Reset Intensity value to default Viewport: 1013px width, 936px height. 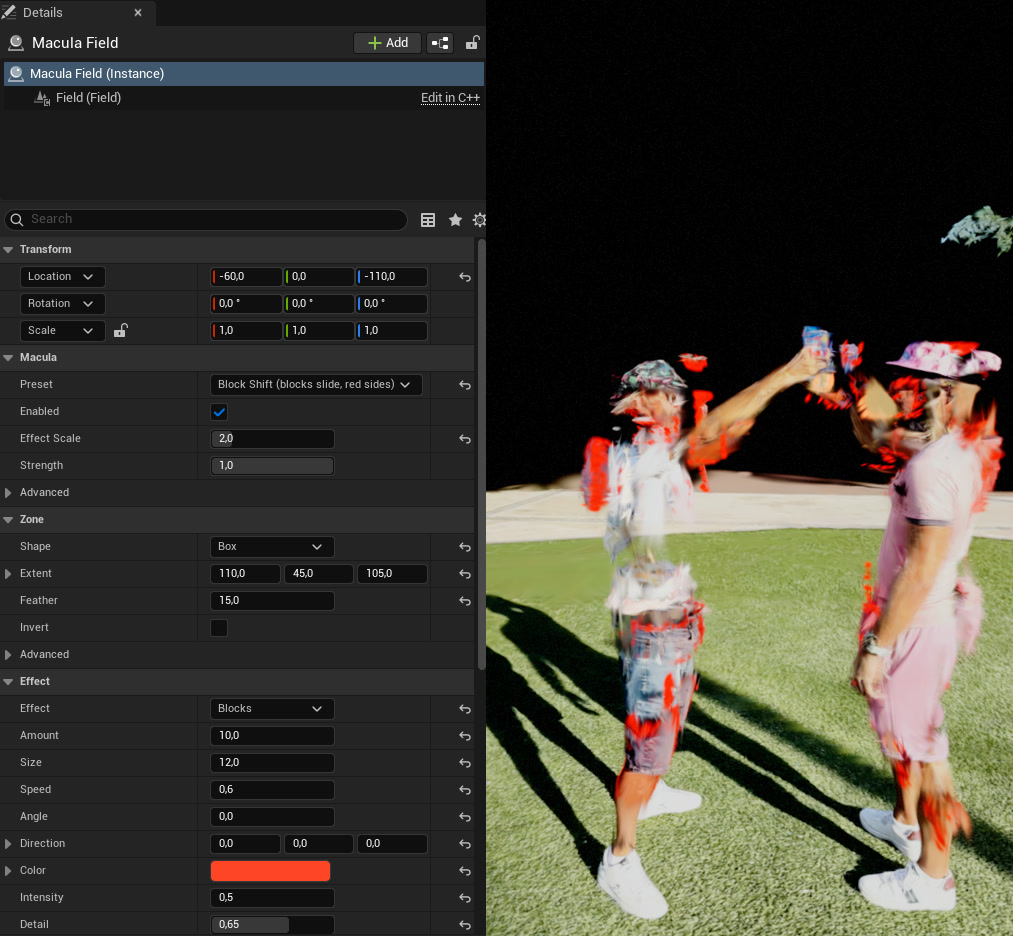coord(465,899)
